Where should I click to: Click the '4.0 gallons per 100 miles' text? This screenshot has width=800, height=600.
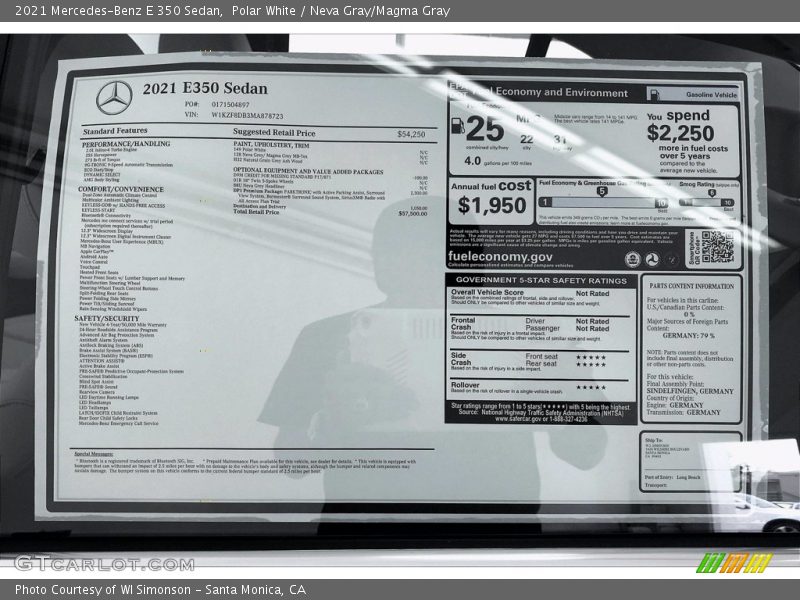(x=498, y=161)
